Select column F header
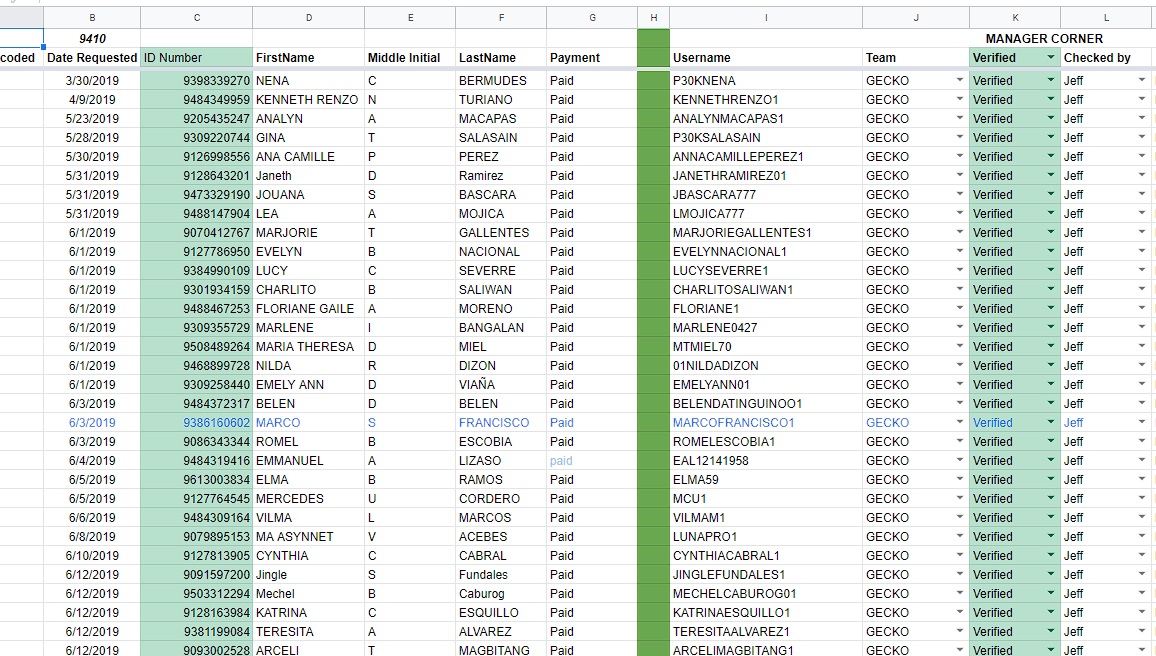This screenshot has width=1156, height=656. [x=501, y=18]
